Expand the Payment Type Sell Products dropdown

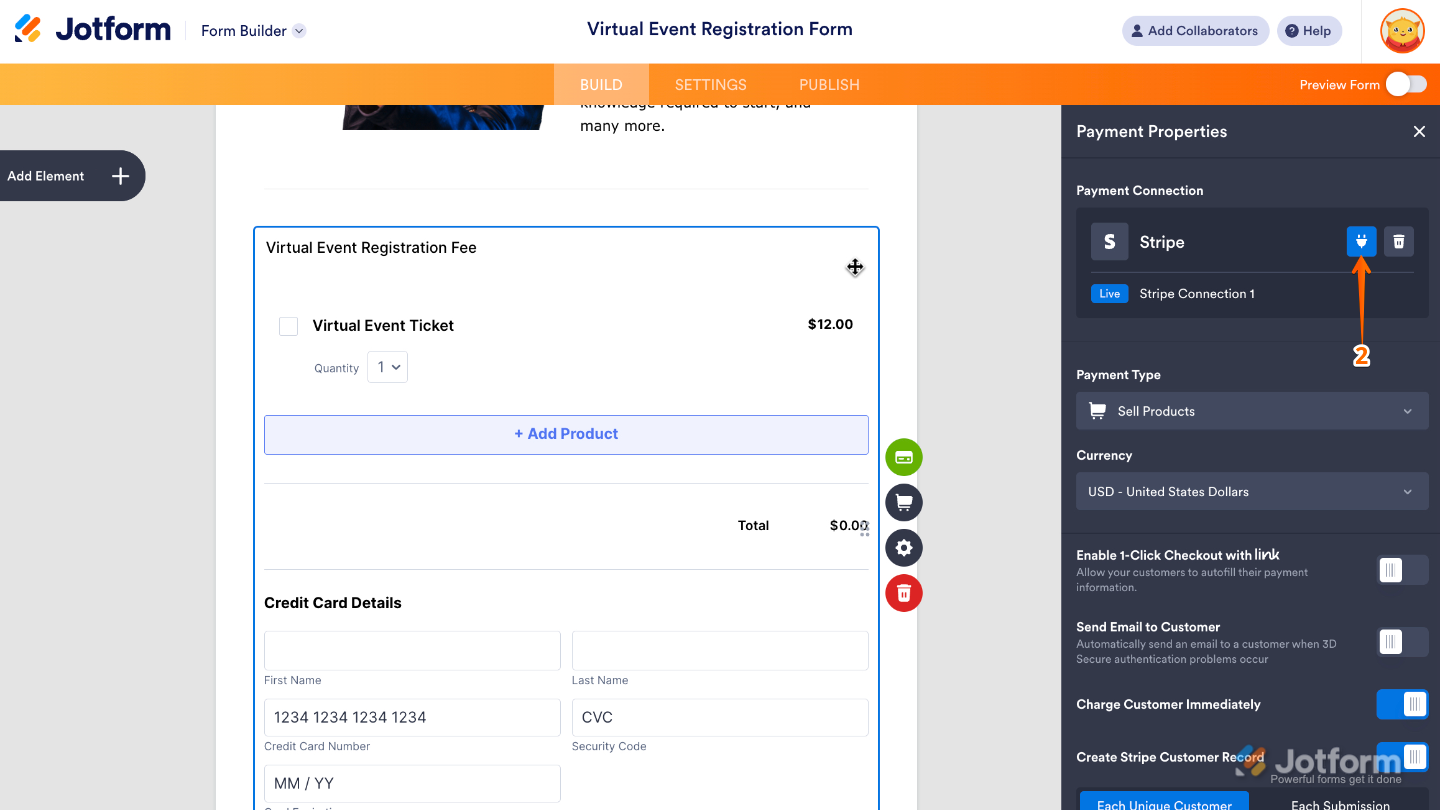click(x=1252, y=411)
